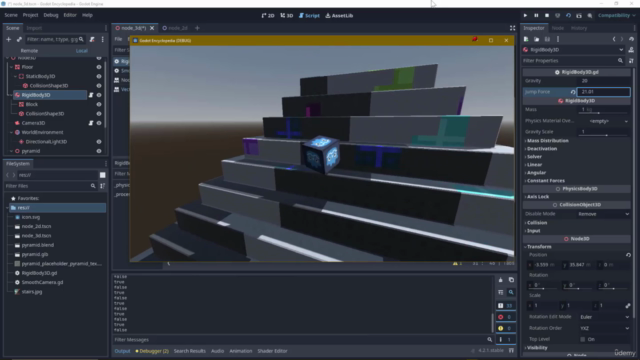Open the Animation bottom panel

[240, 351]
